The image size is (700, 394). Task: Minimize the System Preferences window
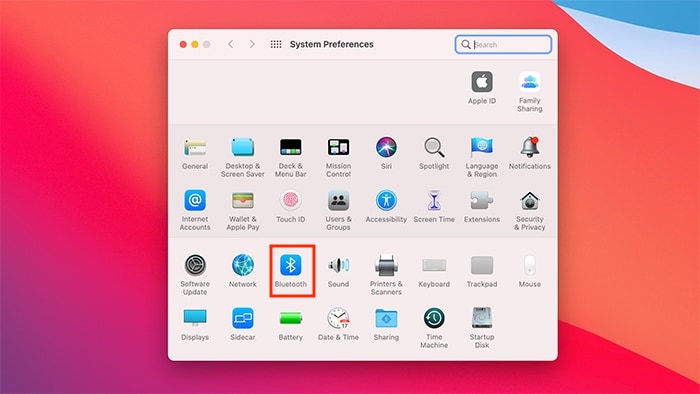coord(195,44)
